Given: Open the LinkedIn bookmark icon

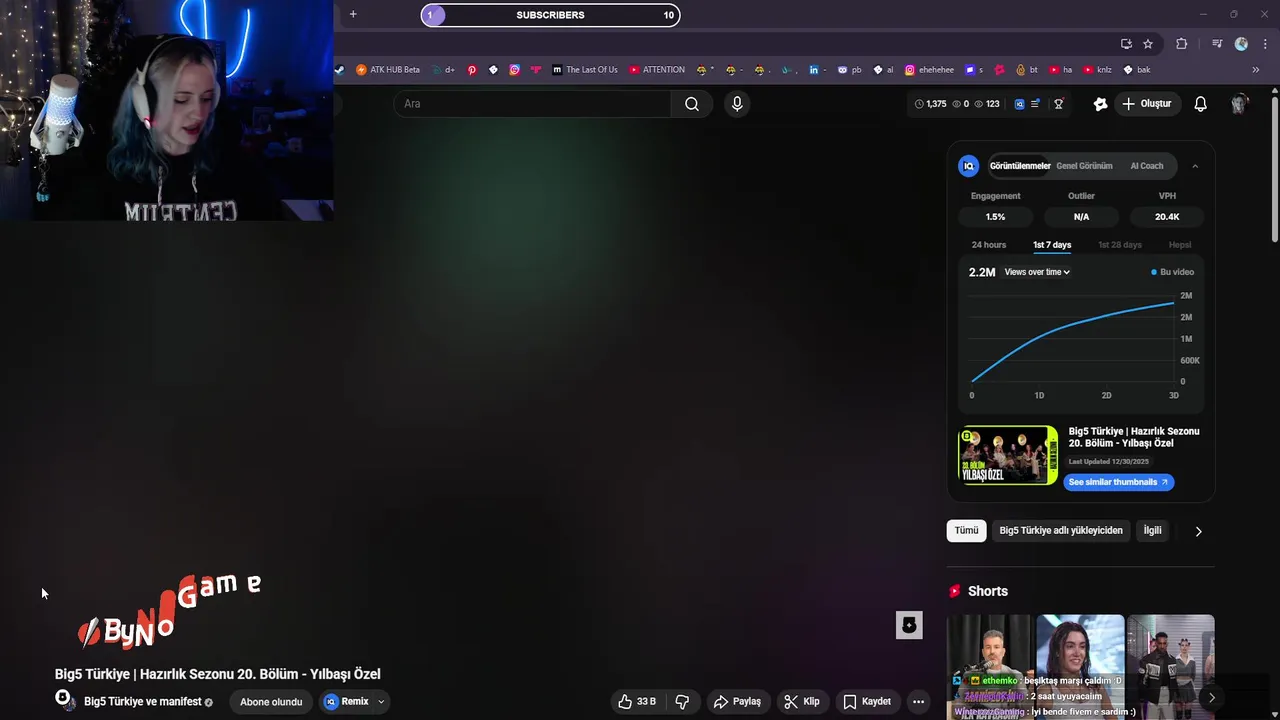Looking at the screenshot, I should click(x=814, y=70).
